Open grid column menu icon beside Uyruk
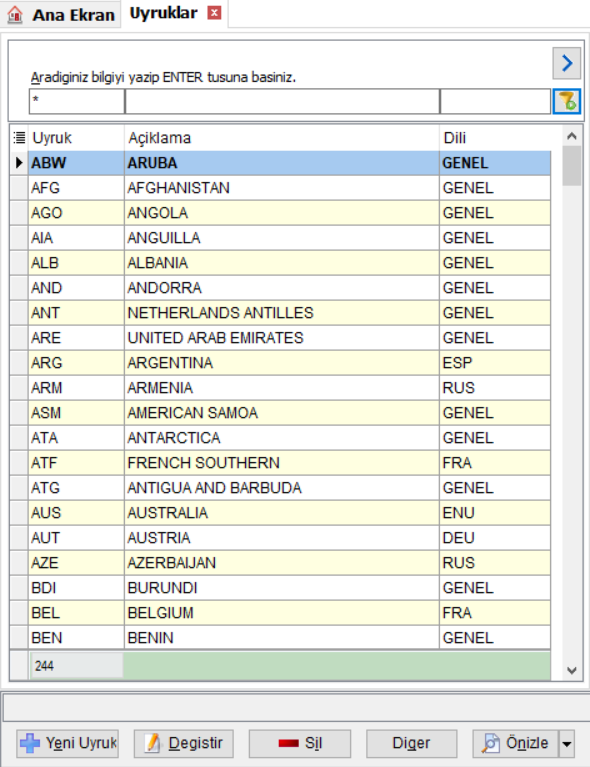The image size is (590, 767). 19,137
